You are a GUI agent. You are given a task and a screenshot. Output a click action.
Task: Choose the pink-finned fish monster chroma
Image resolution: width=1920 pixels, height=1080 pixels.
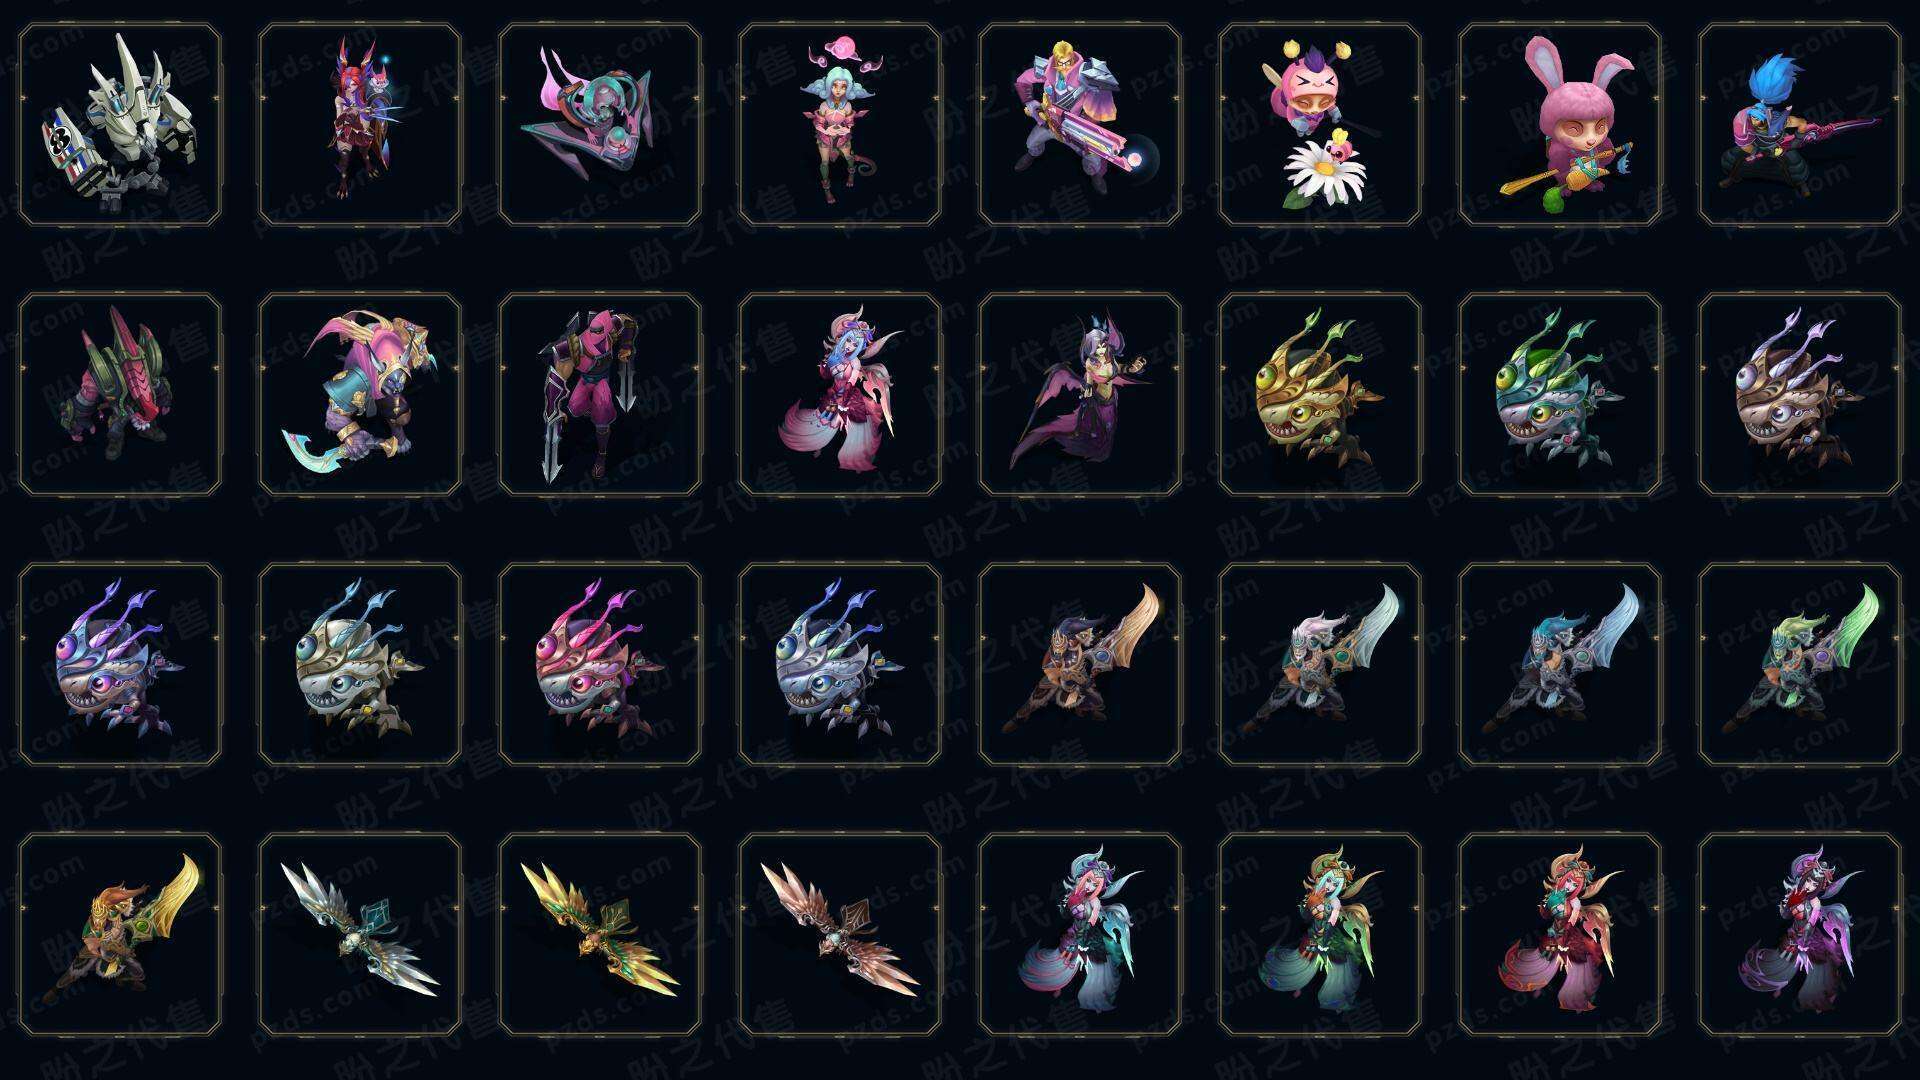click(600, 664)
